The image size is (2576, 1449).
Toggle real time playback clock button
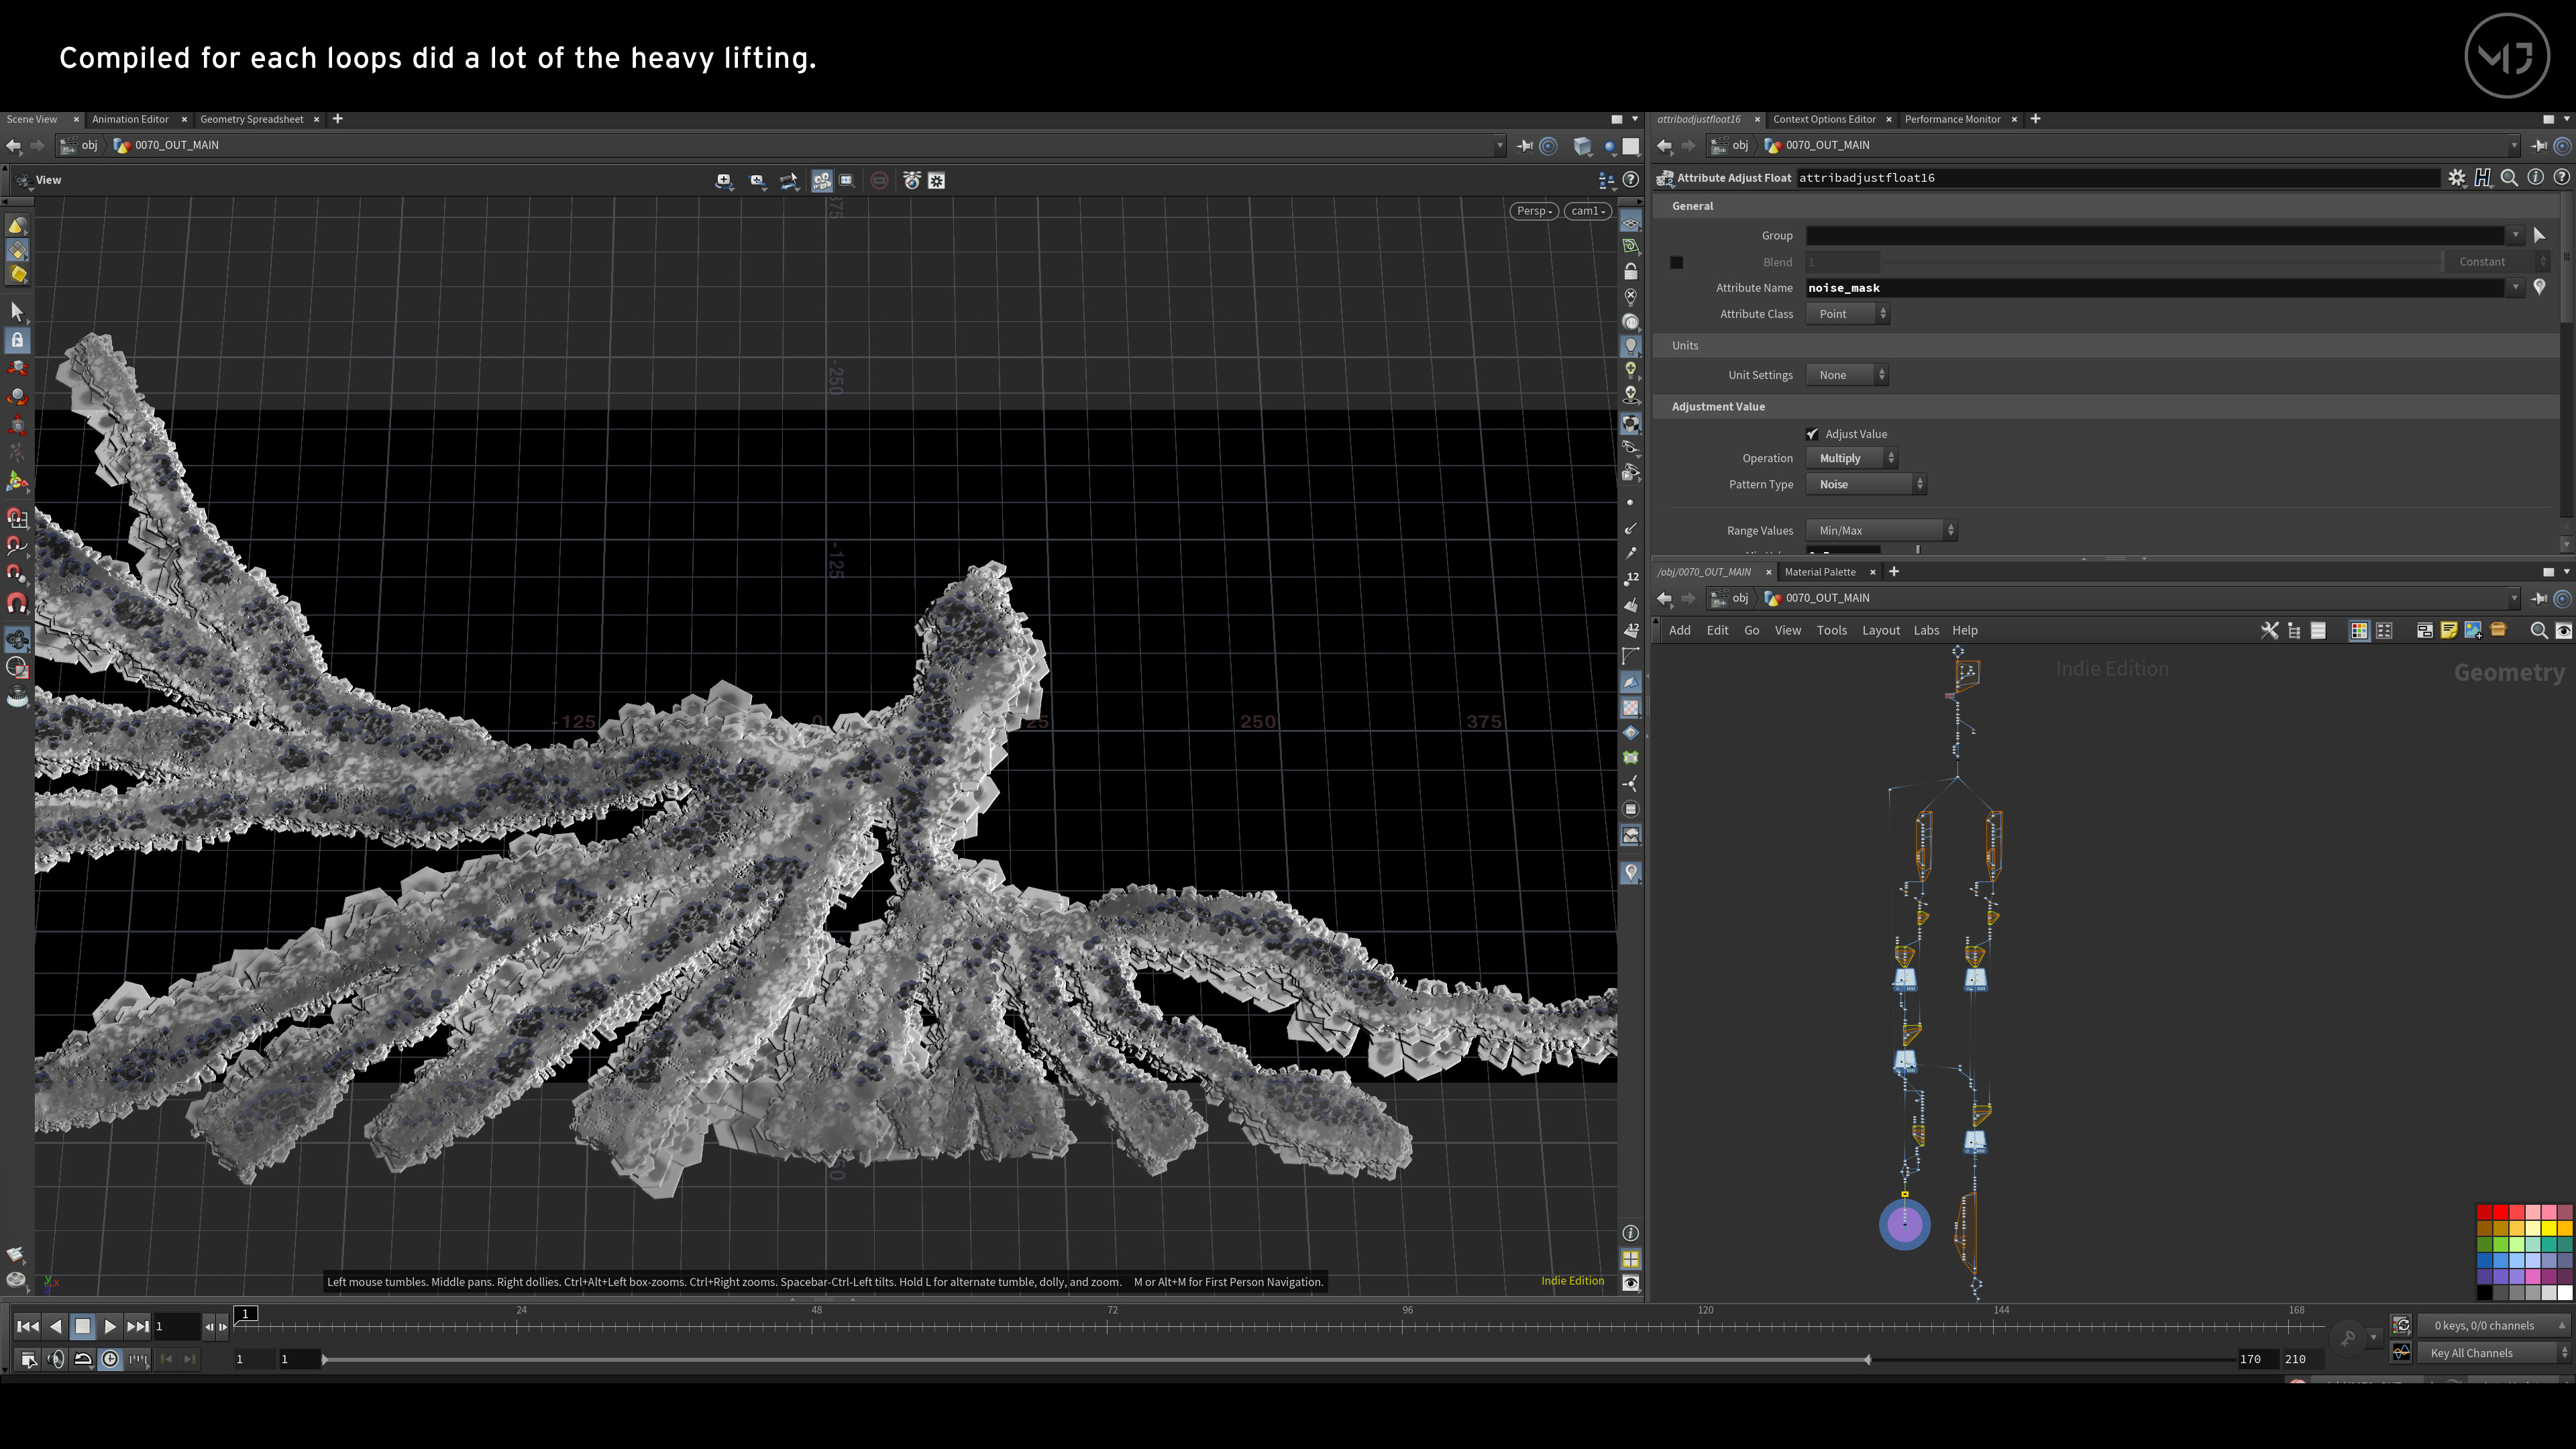pos(110,1359)
